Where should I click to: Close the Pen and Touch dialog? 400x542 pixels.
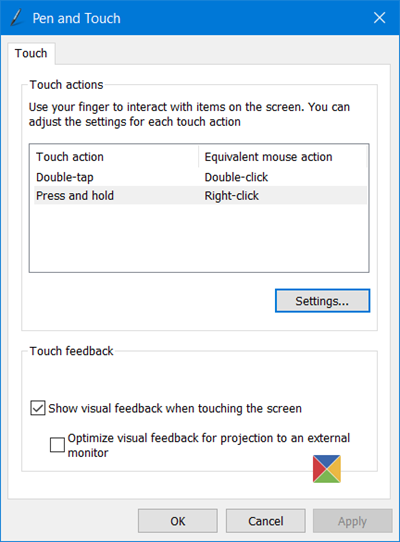point(379,18)
